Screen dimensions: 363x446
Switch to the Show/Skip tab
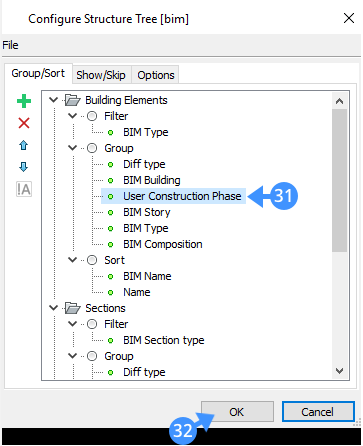click(101, 75)
